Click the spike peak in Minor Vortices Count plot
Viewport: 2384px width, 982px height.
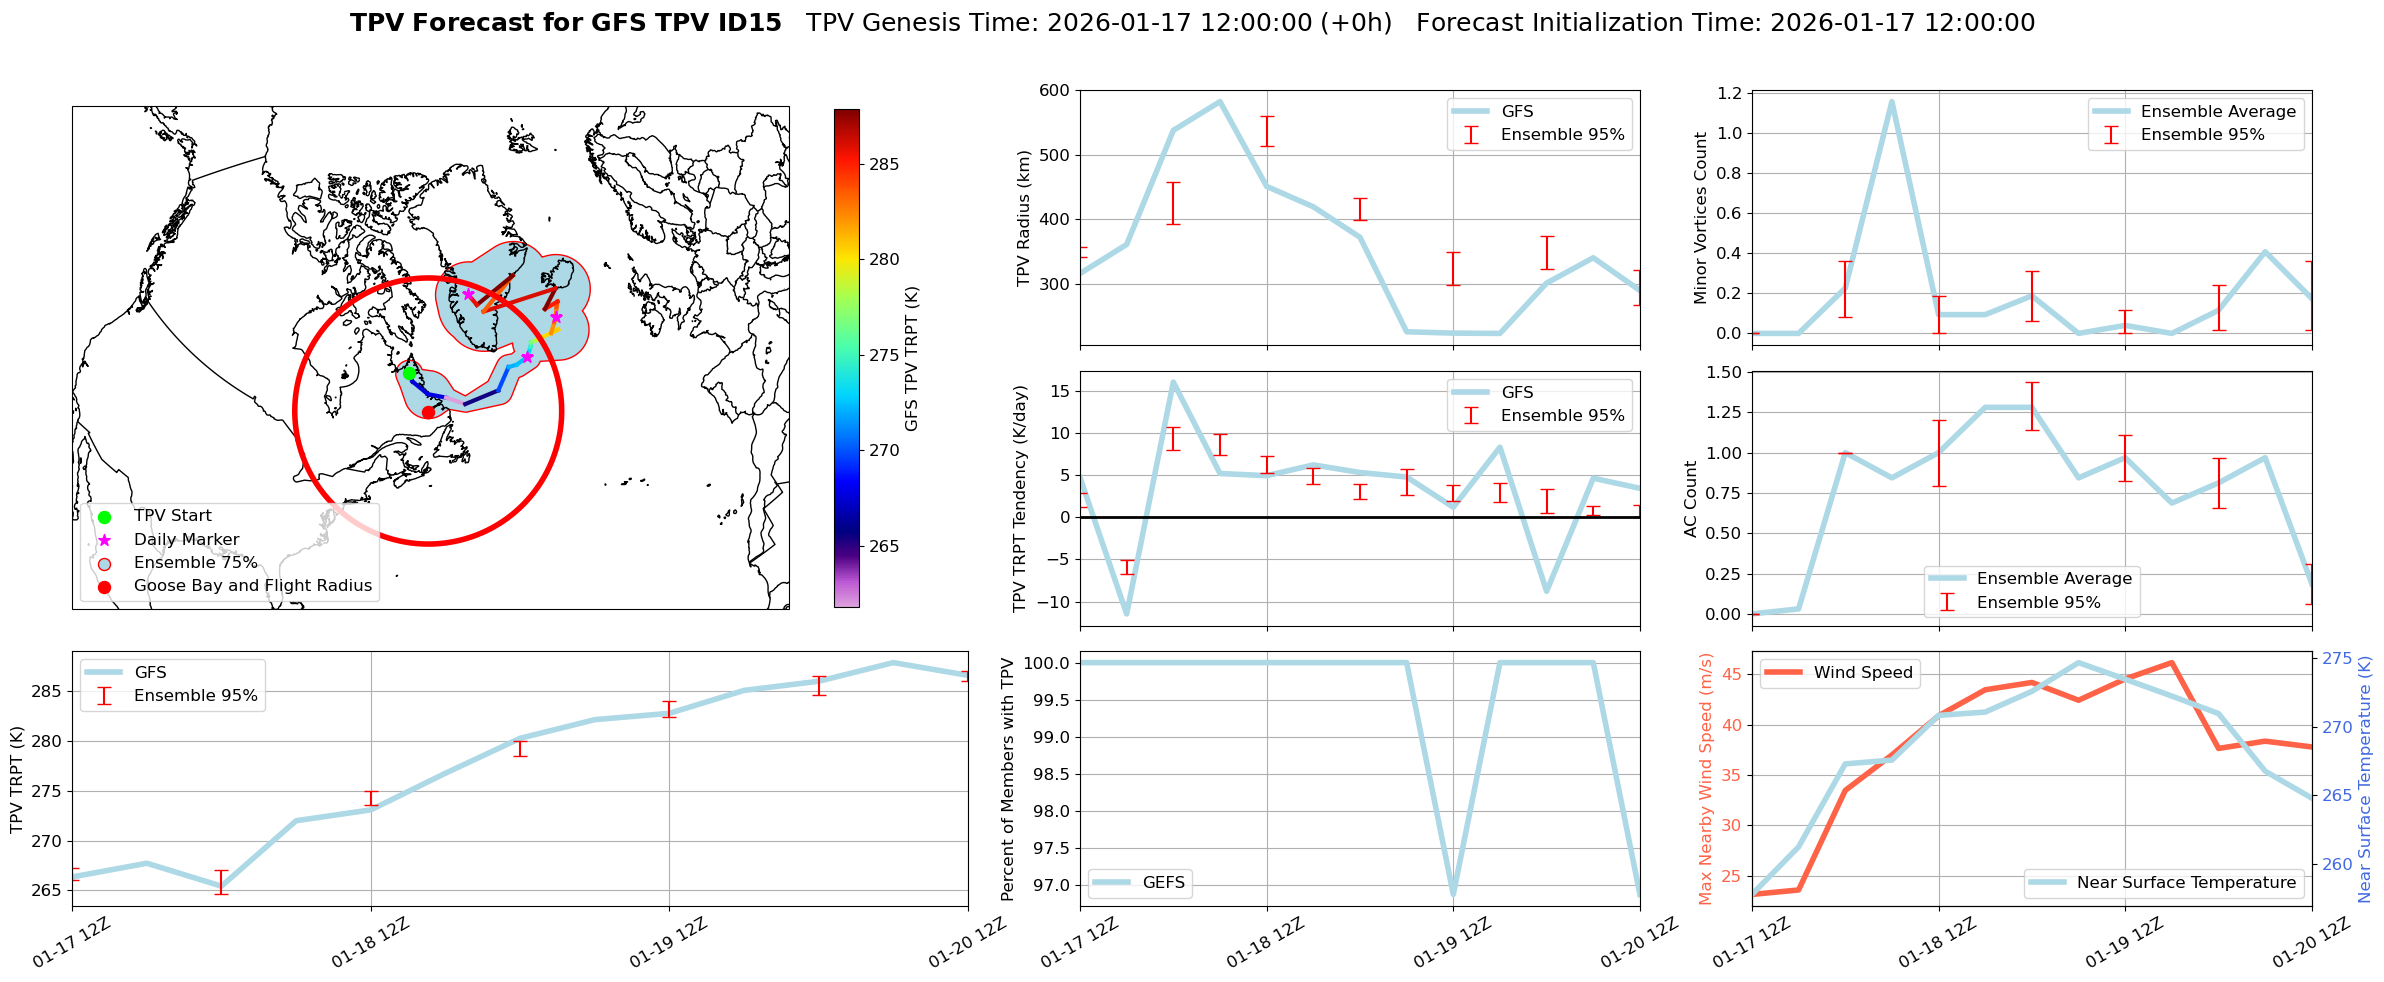pos(1891,101)
